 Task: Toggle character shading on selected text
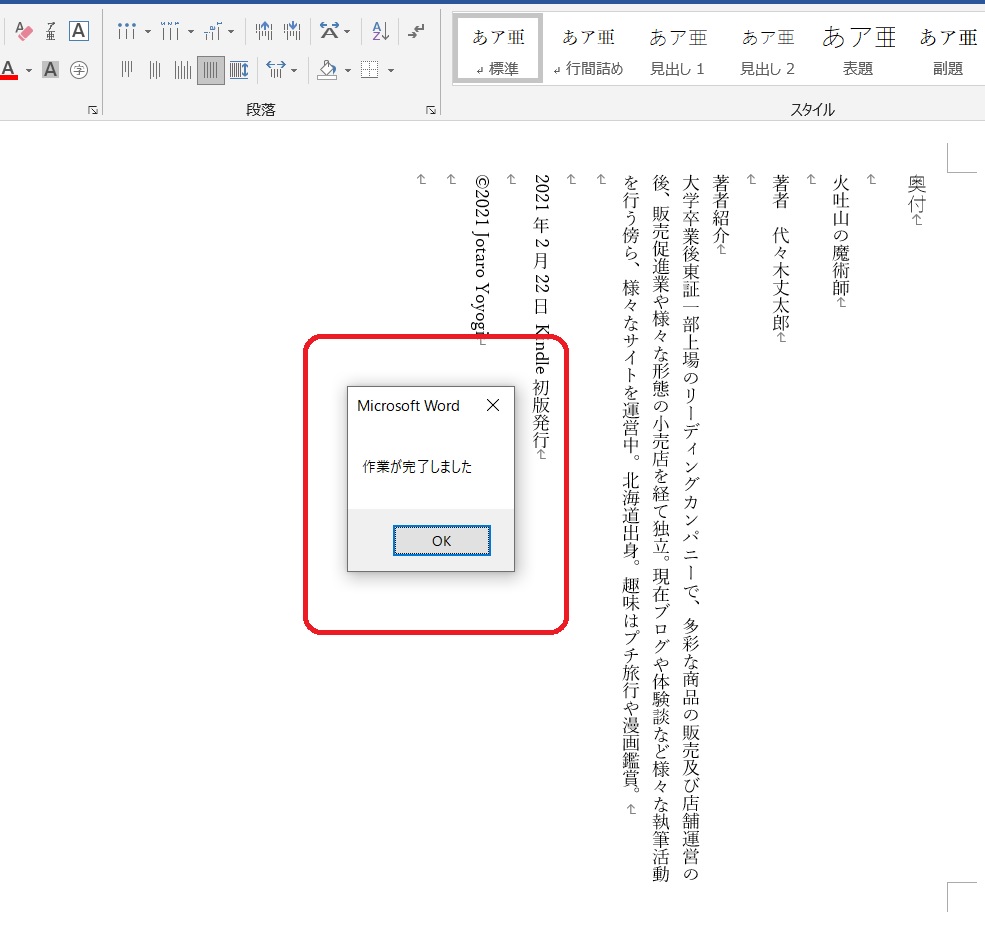click(x=50, y=70)
